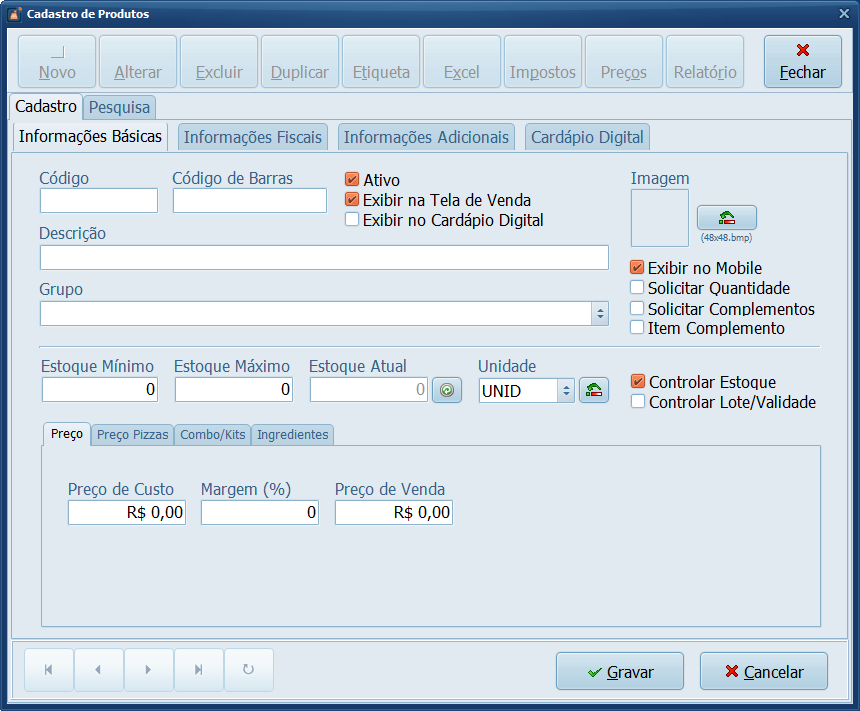The width and height of the screenshot is (860, 711).
Task: Enable Solicitar Quantidade option
Action: click(637, 288)
